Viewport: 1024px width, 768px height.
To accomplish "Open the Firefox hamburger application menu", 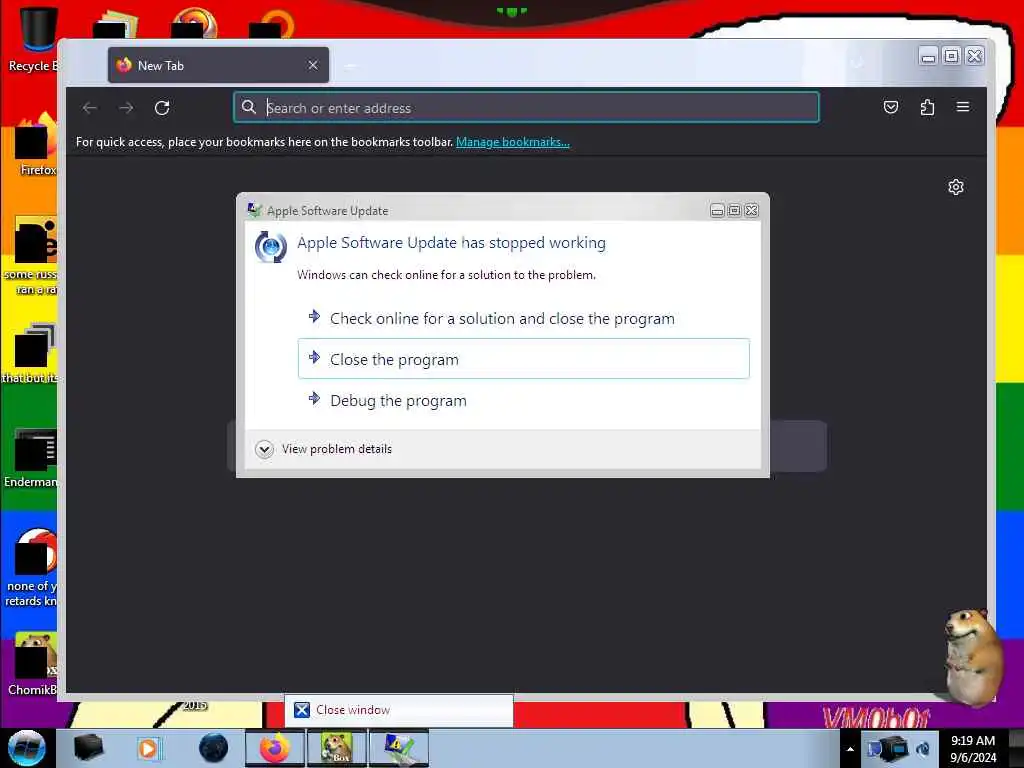I will click(x=963, y=106).
